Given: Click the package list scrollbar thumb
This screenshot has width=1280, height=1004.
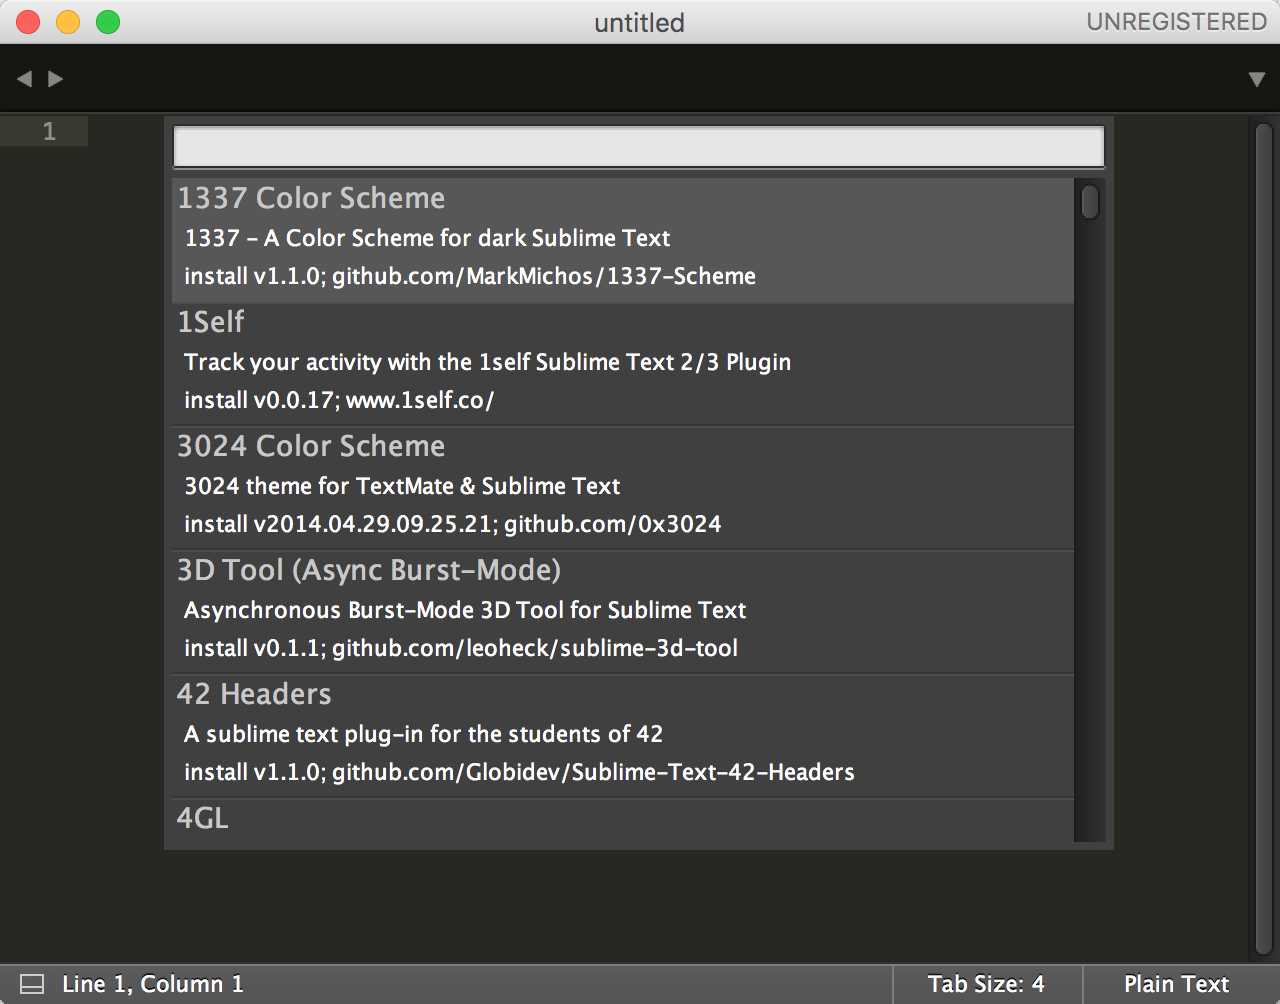Looking at the screenshot, I should coord(1090,202).
